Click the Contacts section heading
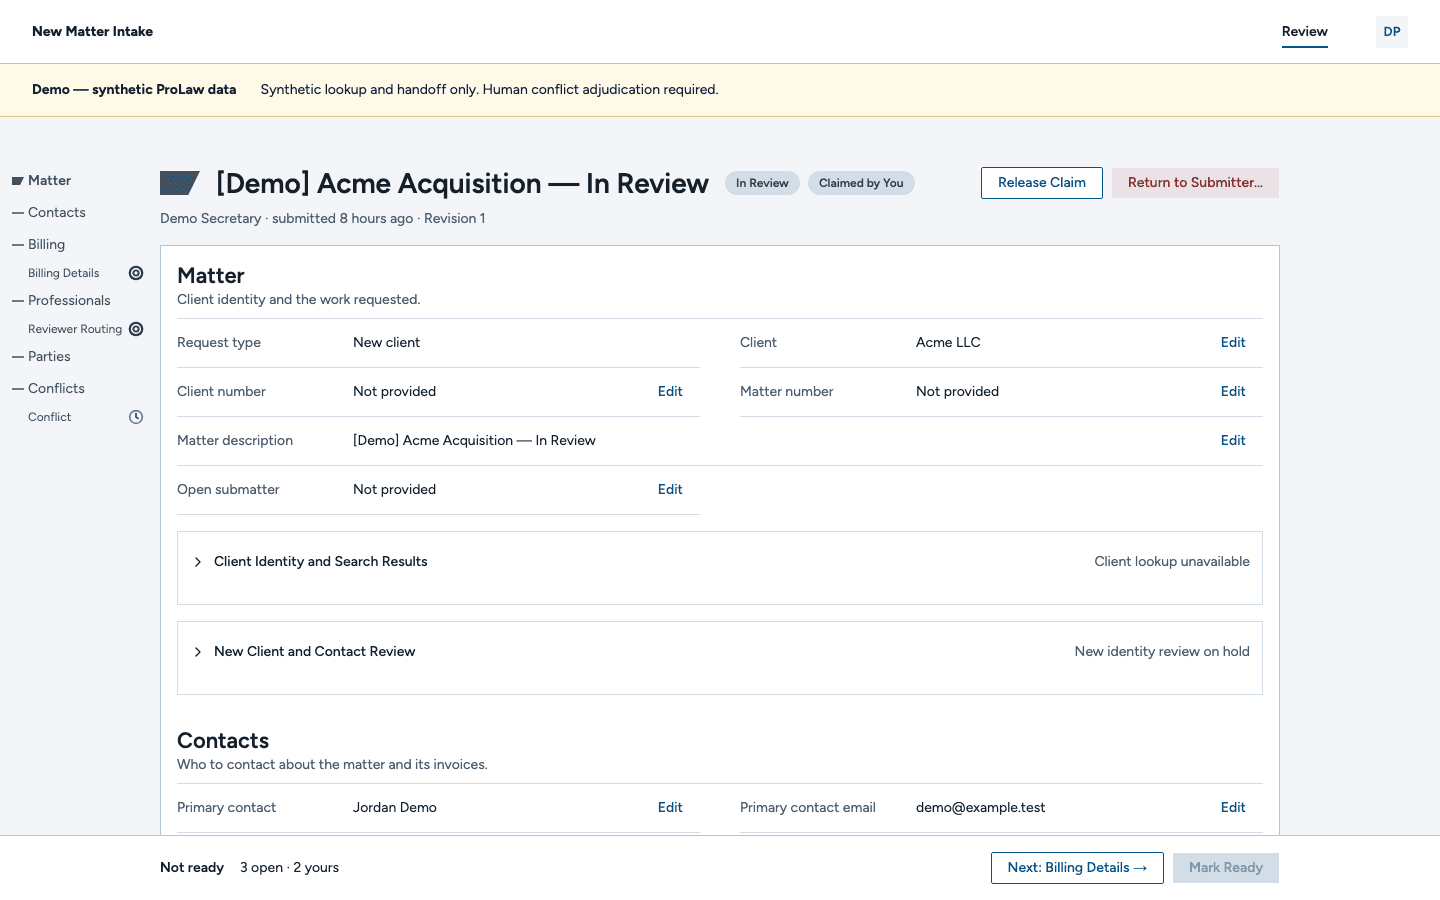Viewport: 1440px width, 900px height. tap(223, 741)
